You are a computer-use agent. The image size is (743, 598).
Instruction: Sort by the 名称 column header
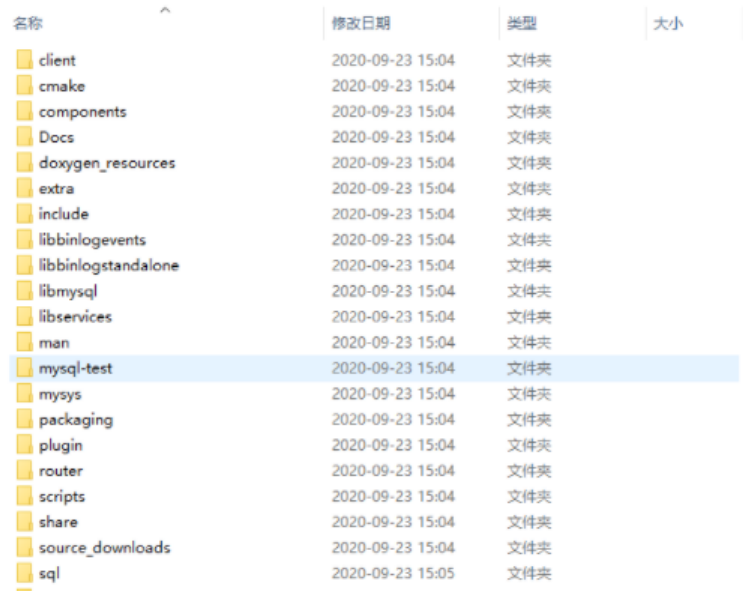(28, 23)
